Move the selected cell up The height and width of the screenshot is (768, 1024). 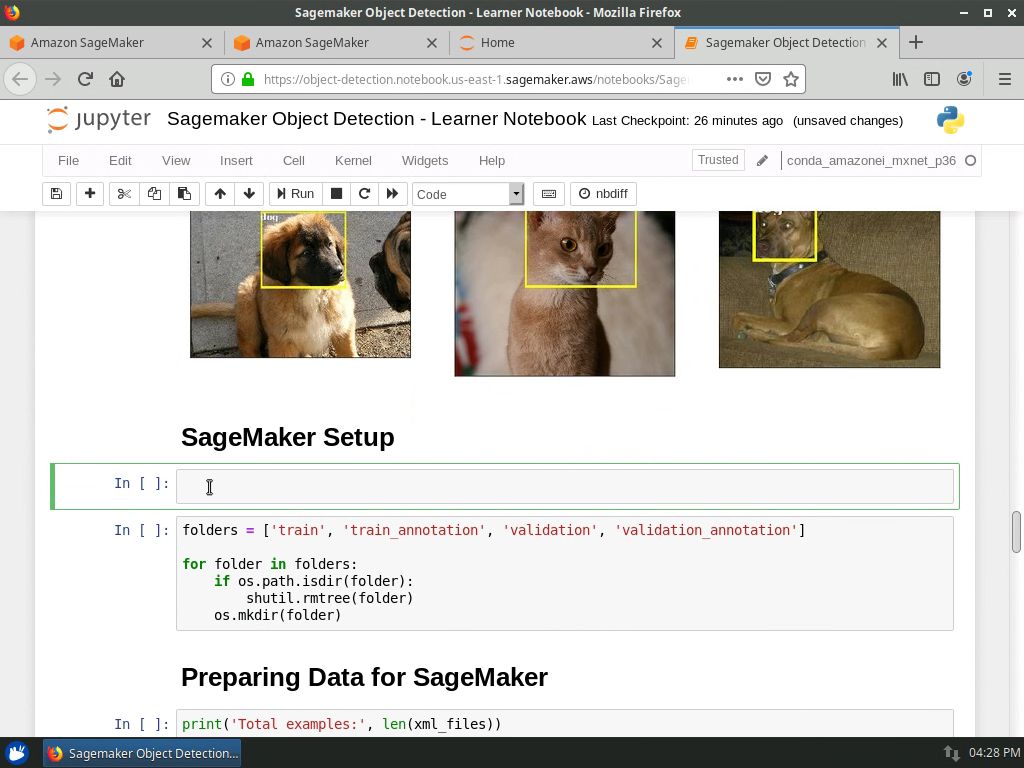[x=220, y=194]
